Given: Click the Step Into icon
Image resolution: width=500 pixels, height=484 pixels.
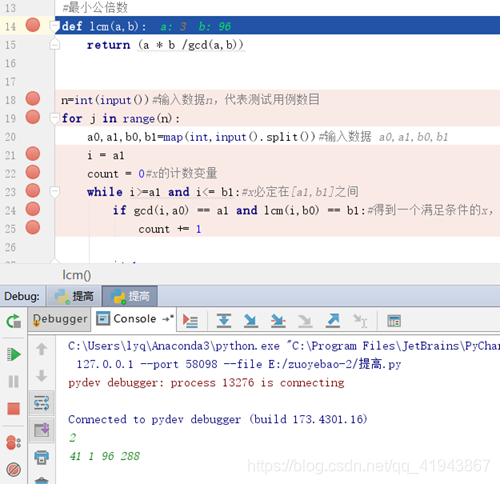Looking at the screenshot, I should click(x=251, y=321).
